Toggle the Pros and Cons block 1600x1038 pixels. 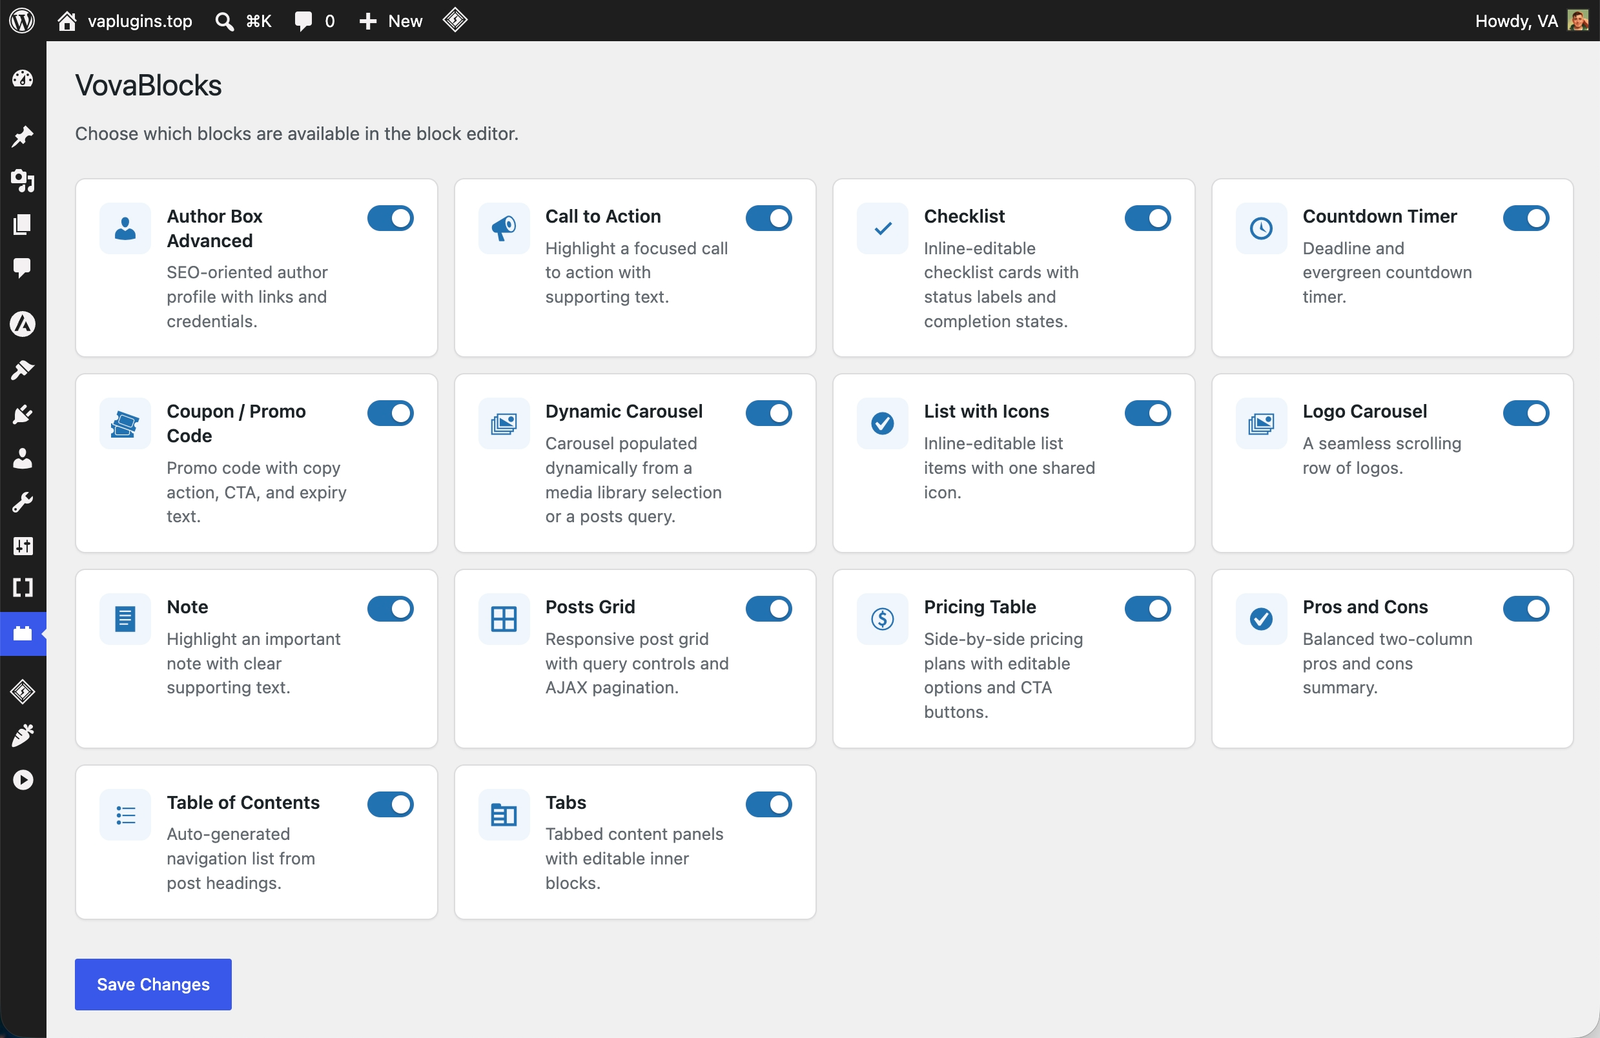[1526, 609]
